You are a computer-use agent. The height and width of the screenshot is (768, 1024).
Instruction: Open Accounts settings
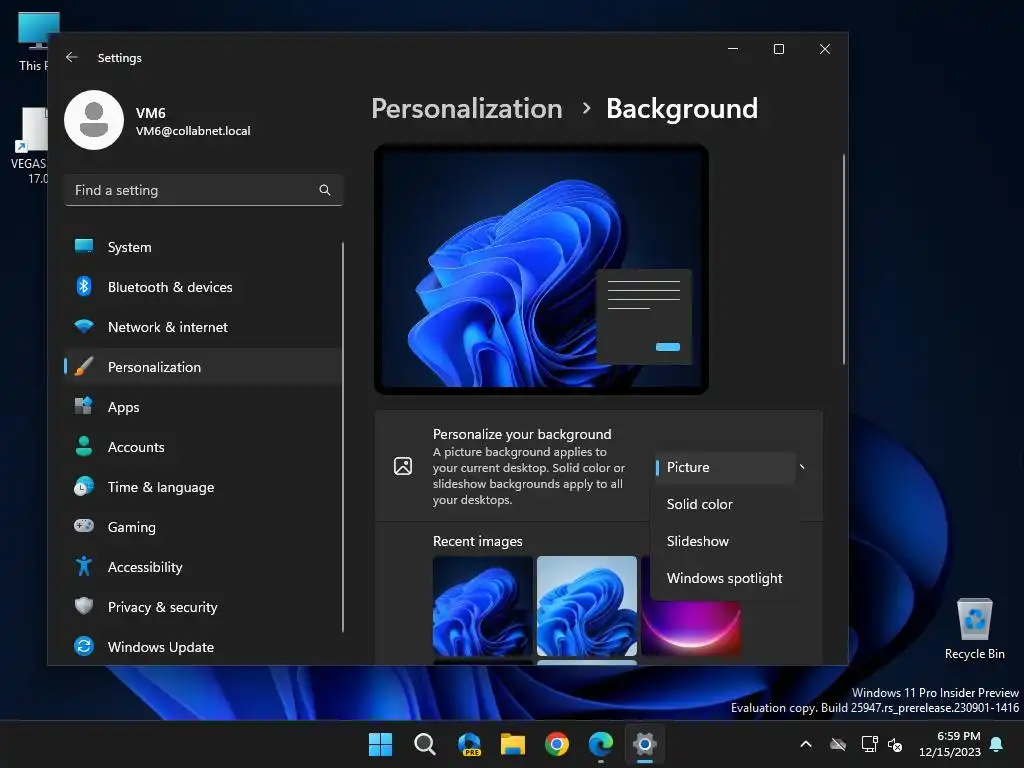coord(202,447)
